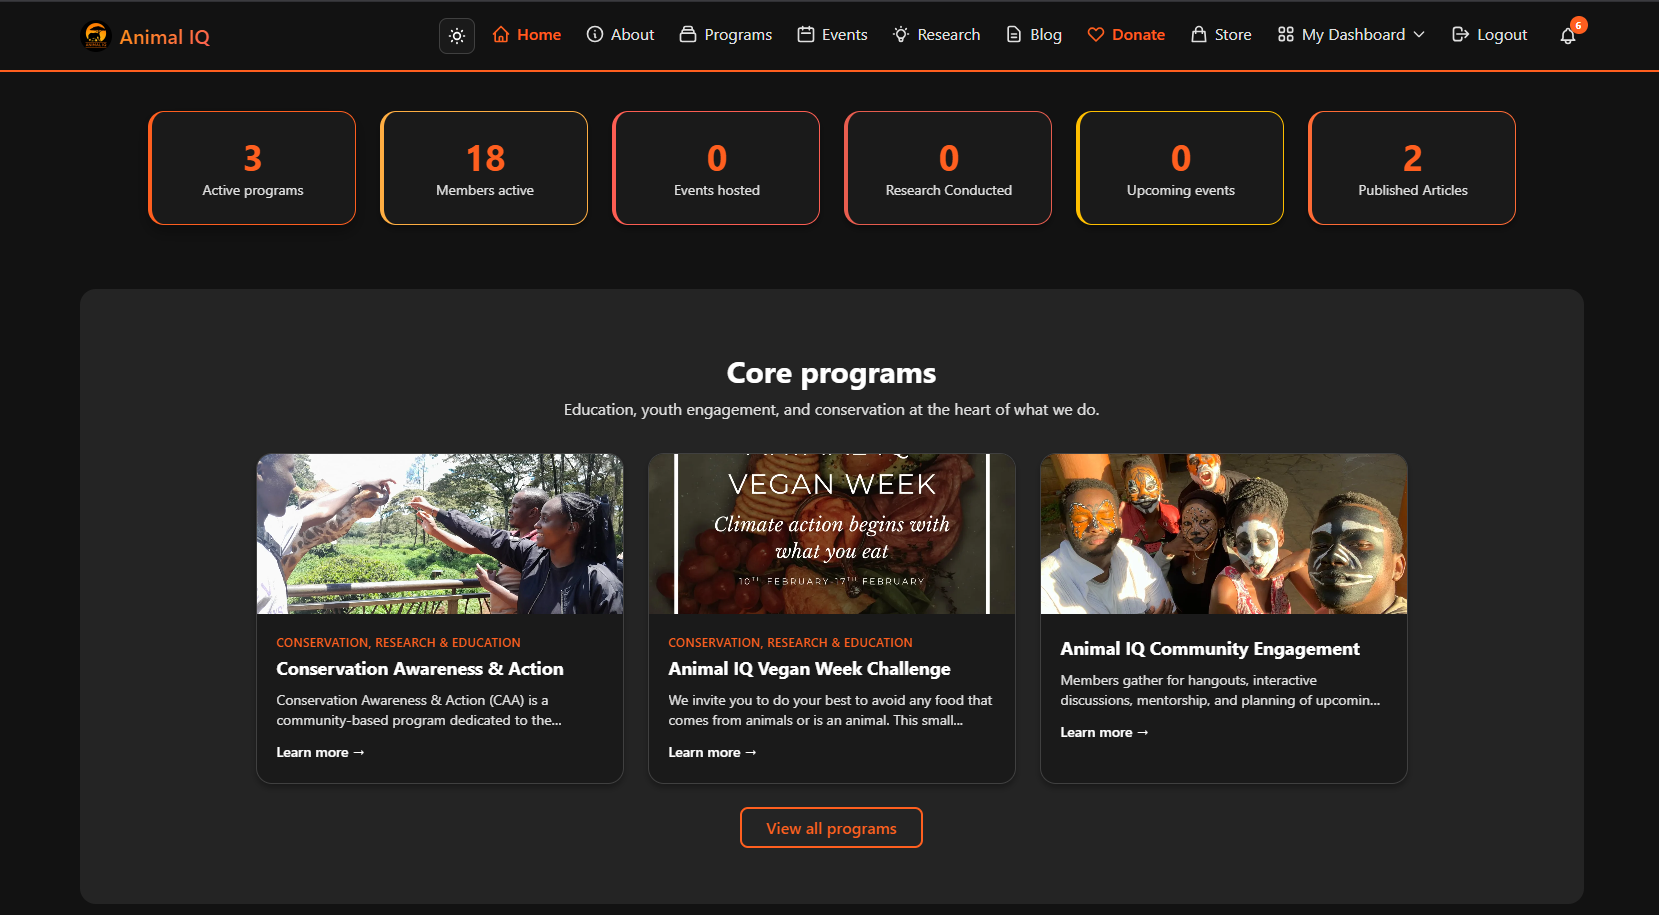
Task: Click Learn more under Vegan Week Challenge
Action: 712,752
